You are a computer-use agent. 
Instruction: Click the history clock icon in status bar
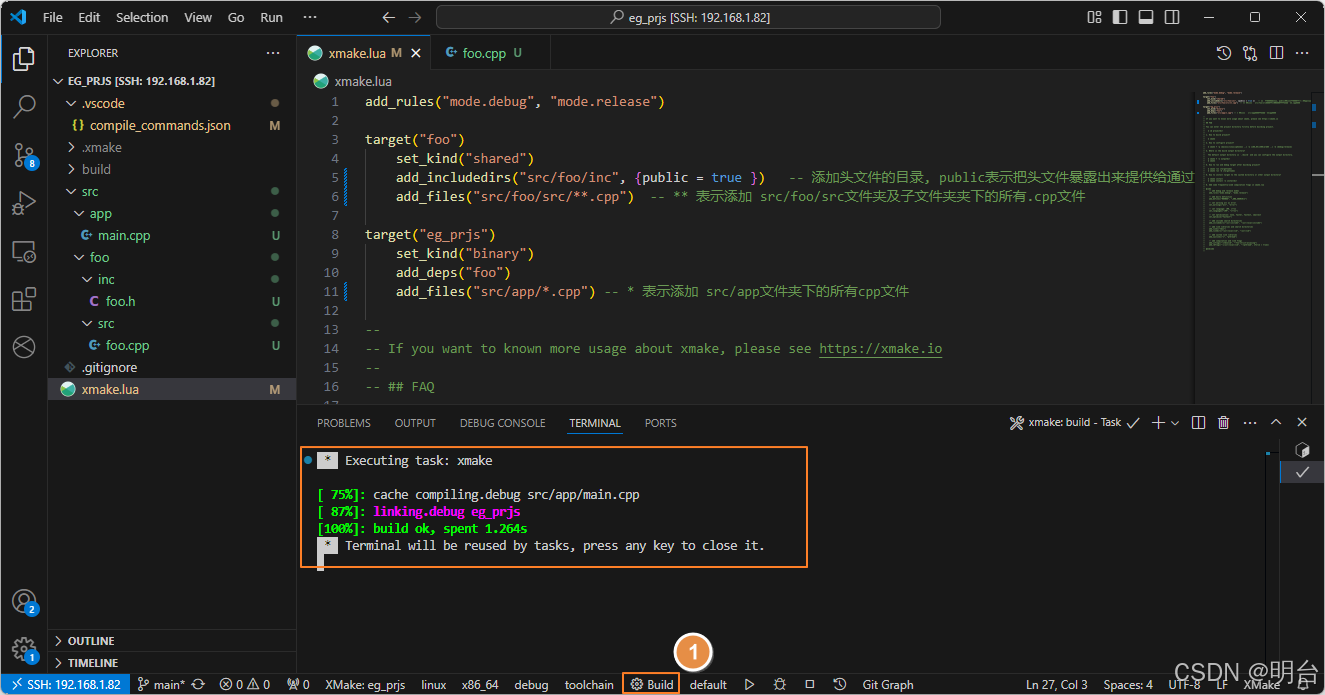coord(840,684)
